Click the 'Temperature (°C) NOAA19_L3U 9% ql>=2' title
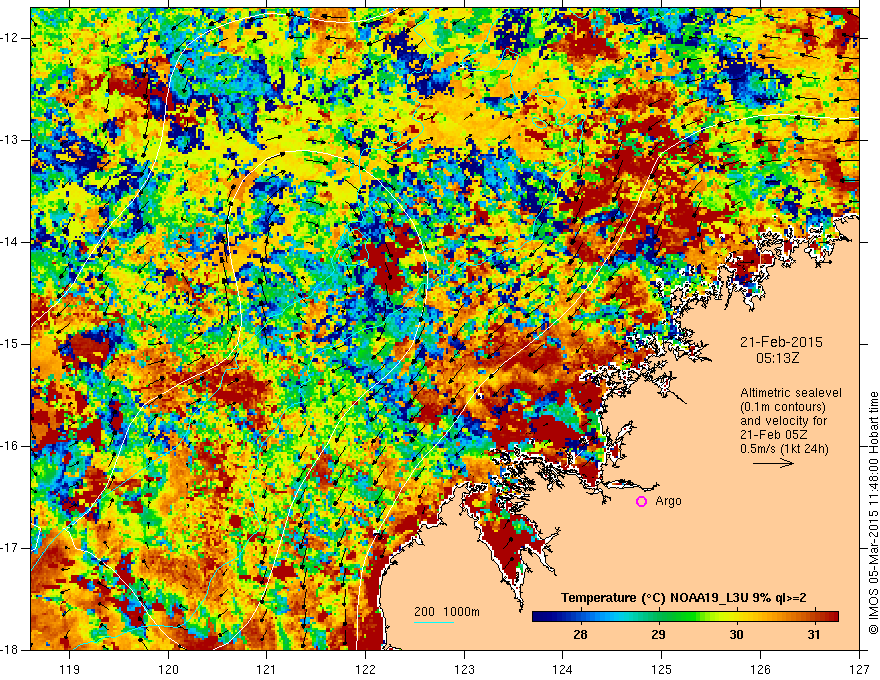Screen dimensions: 880x680 (x=684, y=598)
